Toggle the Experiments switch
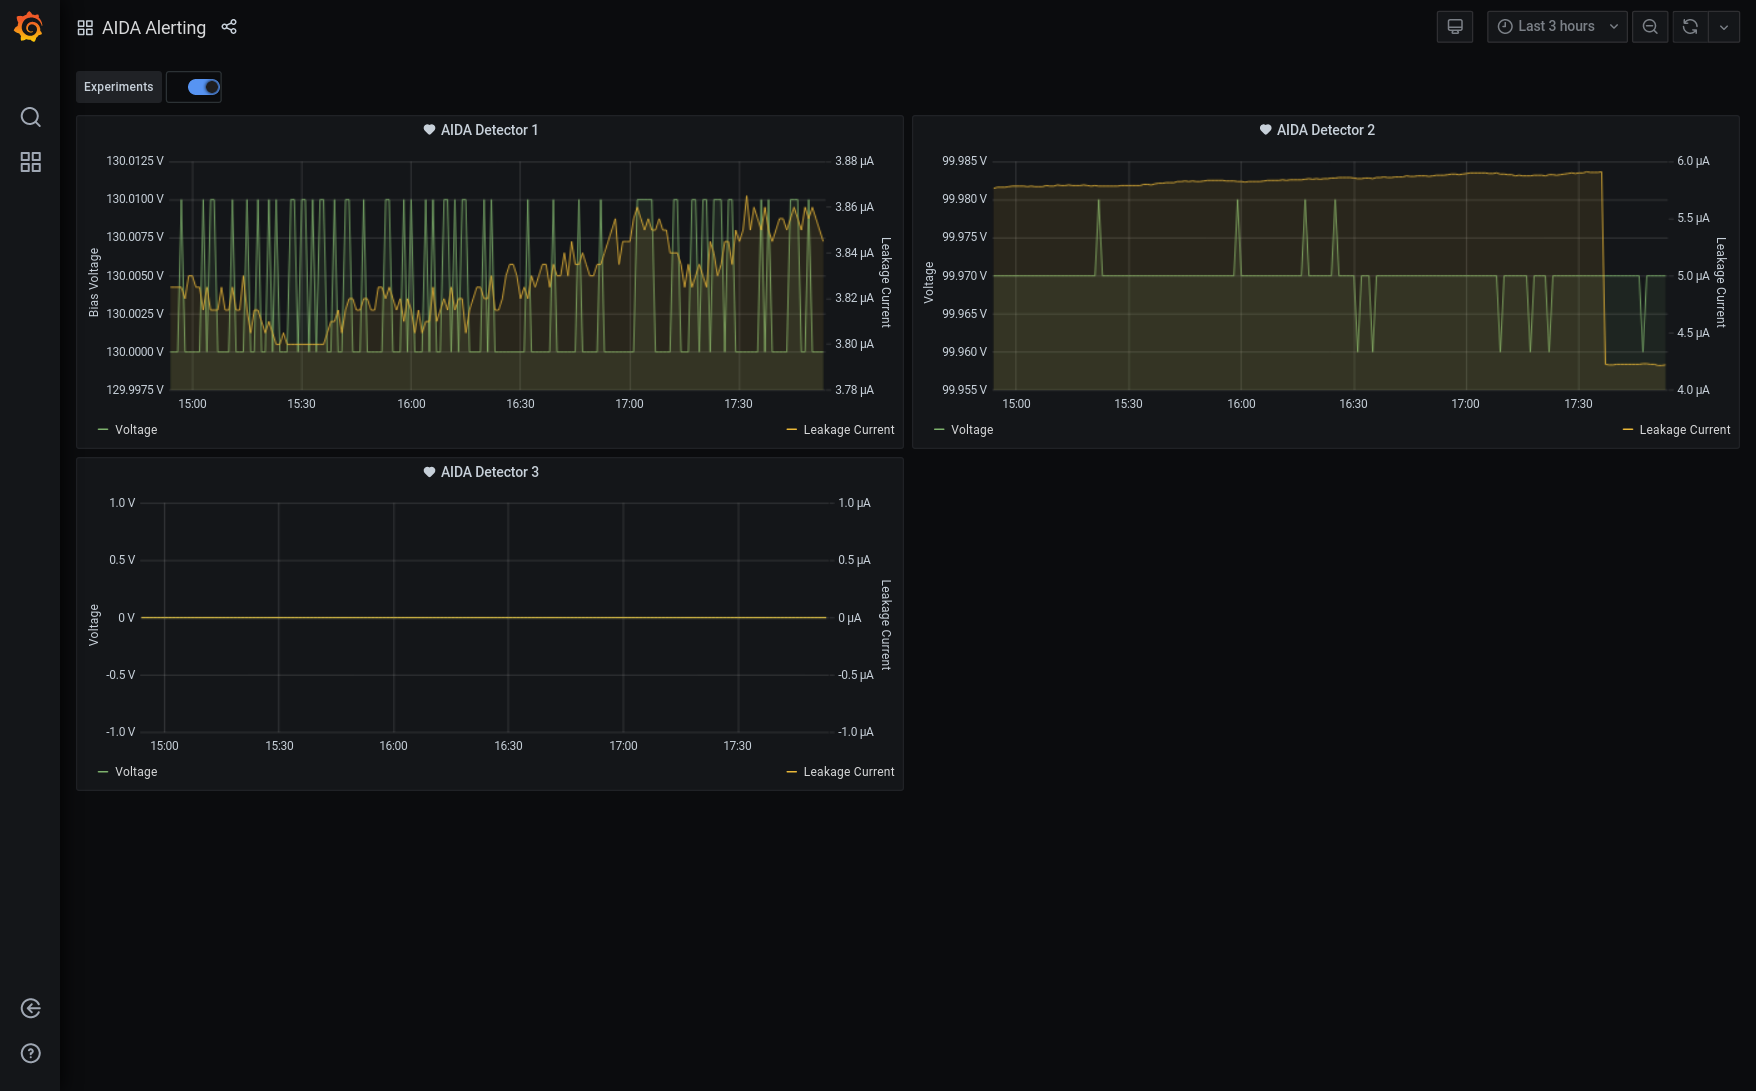 coord(204,87)
